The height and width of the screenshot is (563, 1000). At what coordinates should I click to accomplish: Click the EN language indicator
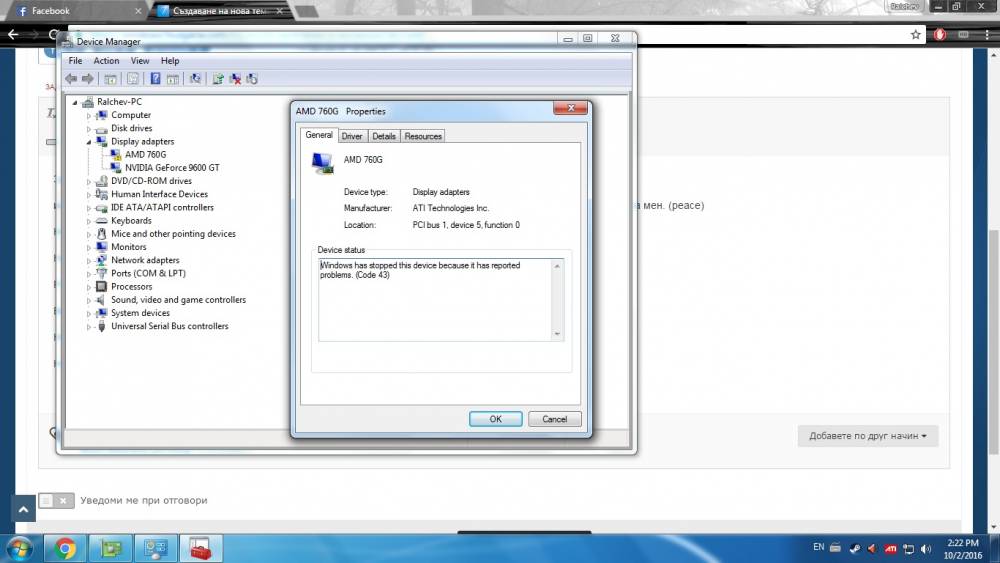818,547
